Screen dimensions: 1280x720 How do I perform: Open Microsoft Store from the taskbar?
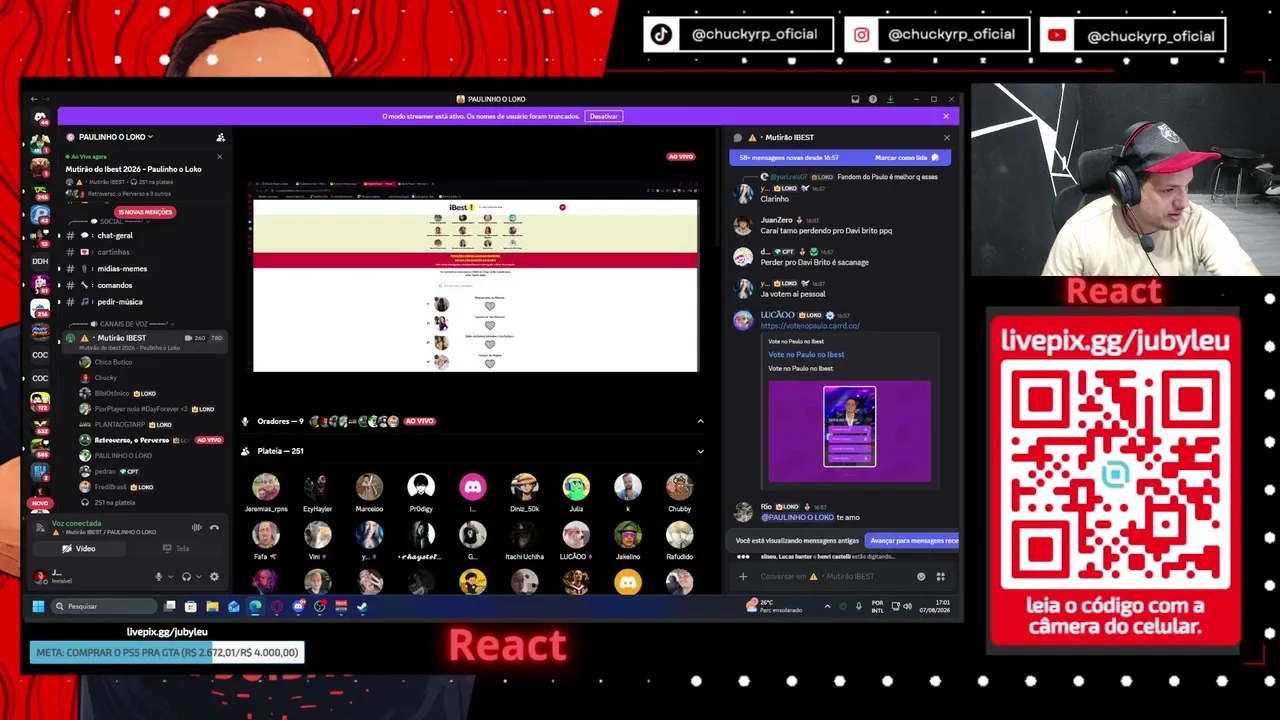coord(190,606)
